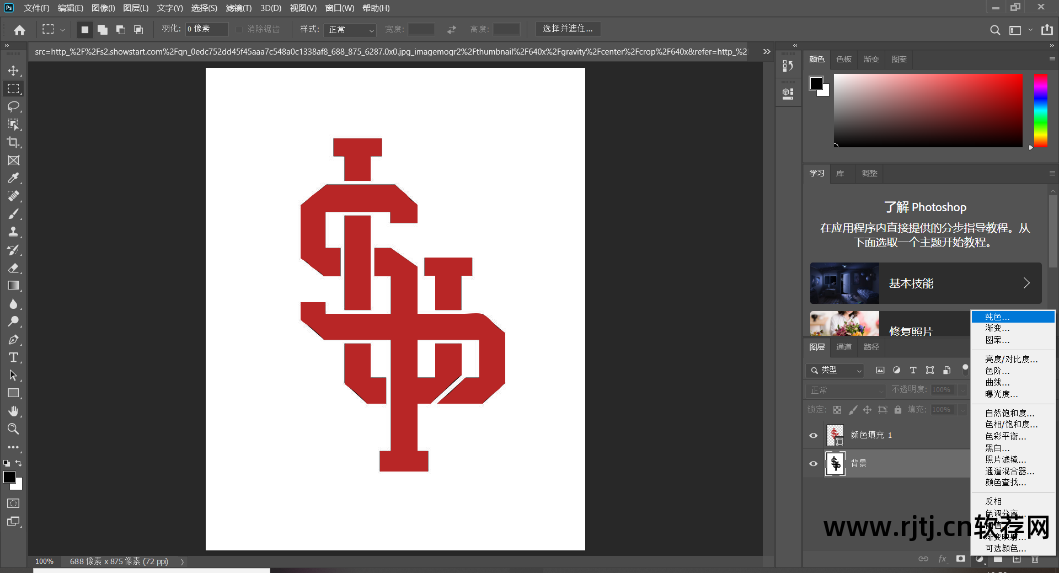The height and width of the screenshot is (573, 1059).
Task: Click the link layers icon
Action: pyautogui.click(x=923, y=559)
